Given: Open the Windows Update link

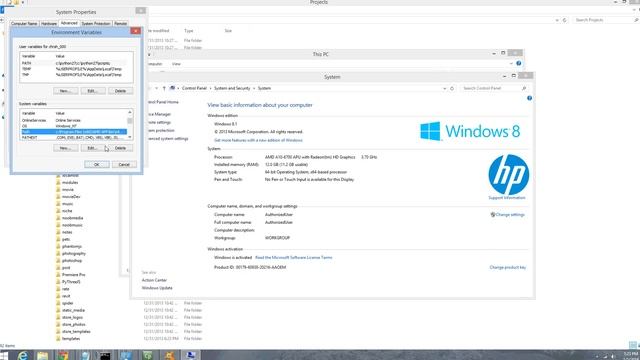Looking at the screenshot, I should [157, 288].
